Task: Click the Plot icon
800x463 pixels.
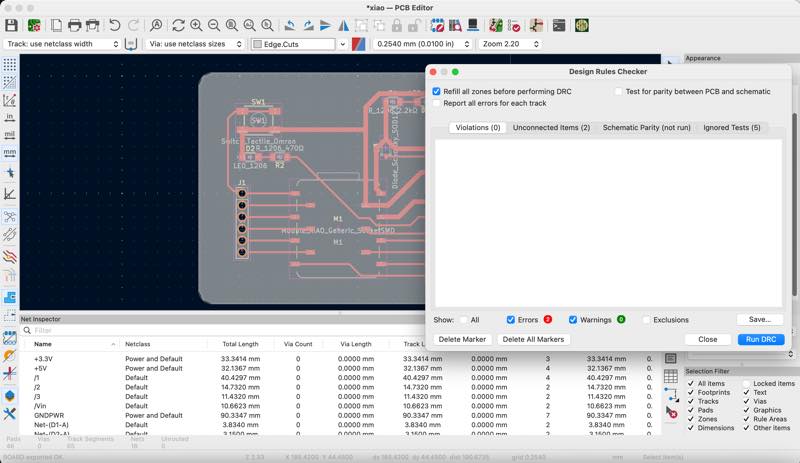Action: tap(92, 25)
